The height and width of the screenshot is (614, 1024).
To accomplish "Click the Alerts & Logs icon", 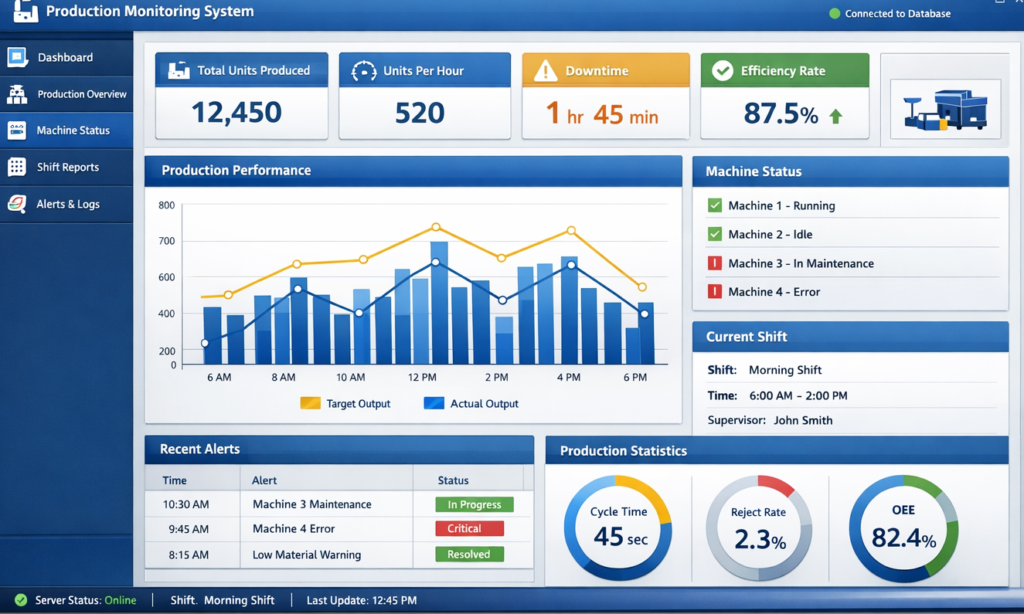I will 17,204.
